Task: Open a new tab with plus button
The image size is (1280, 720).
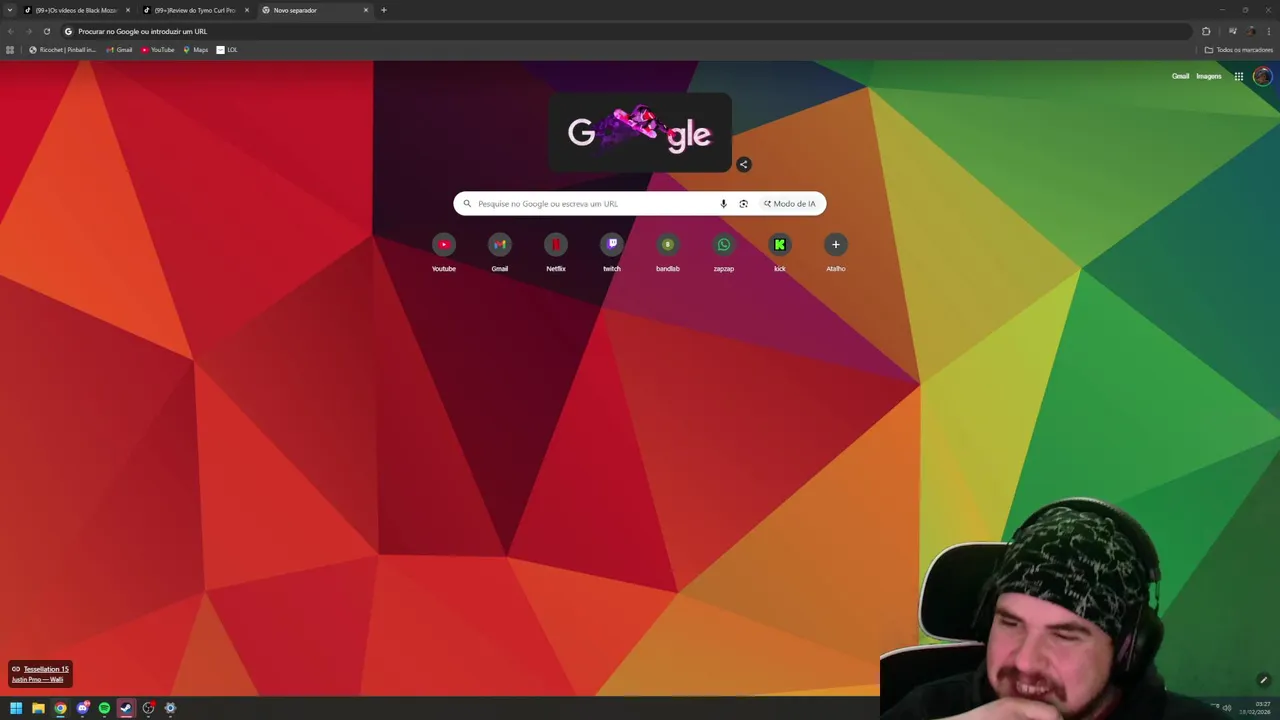Action: pos(383,10)
